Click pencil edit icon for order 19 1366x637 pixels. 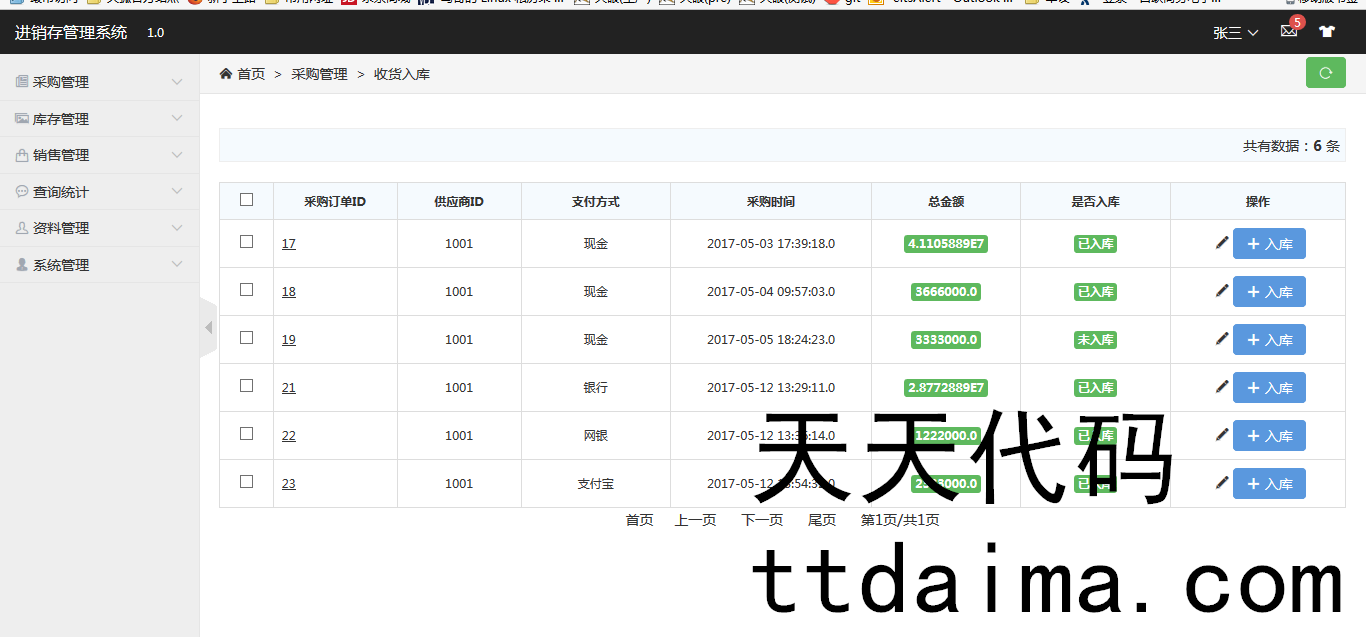pyautogui.click(x=1221, y=339)
